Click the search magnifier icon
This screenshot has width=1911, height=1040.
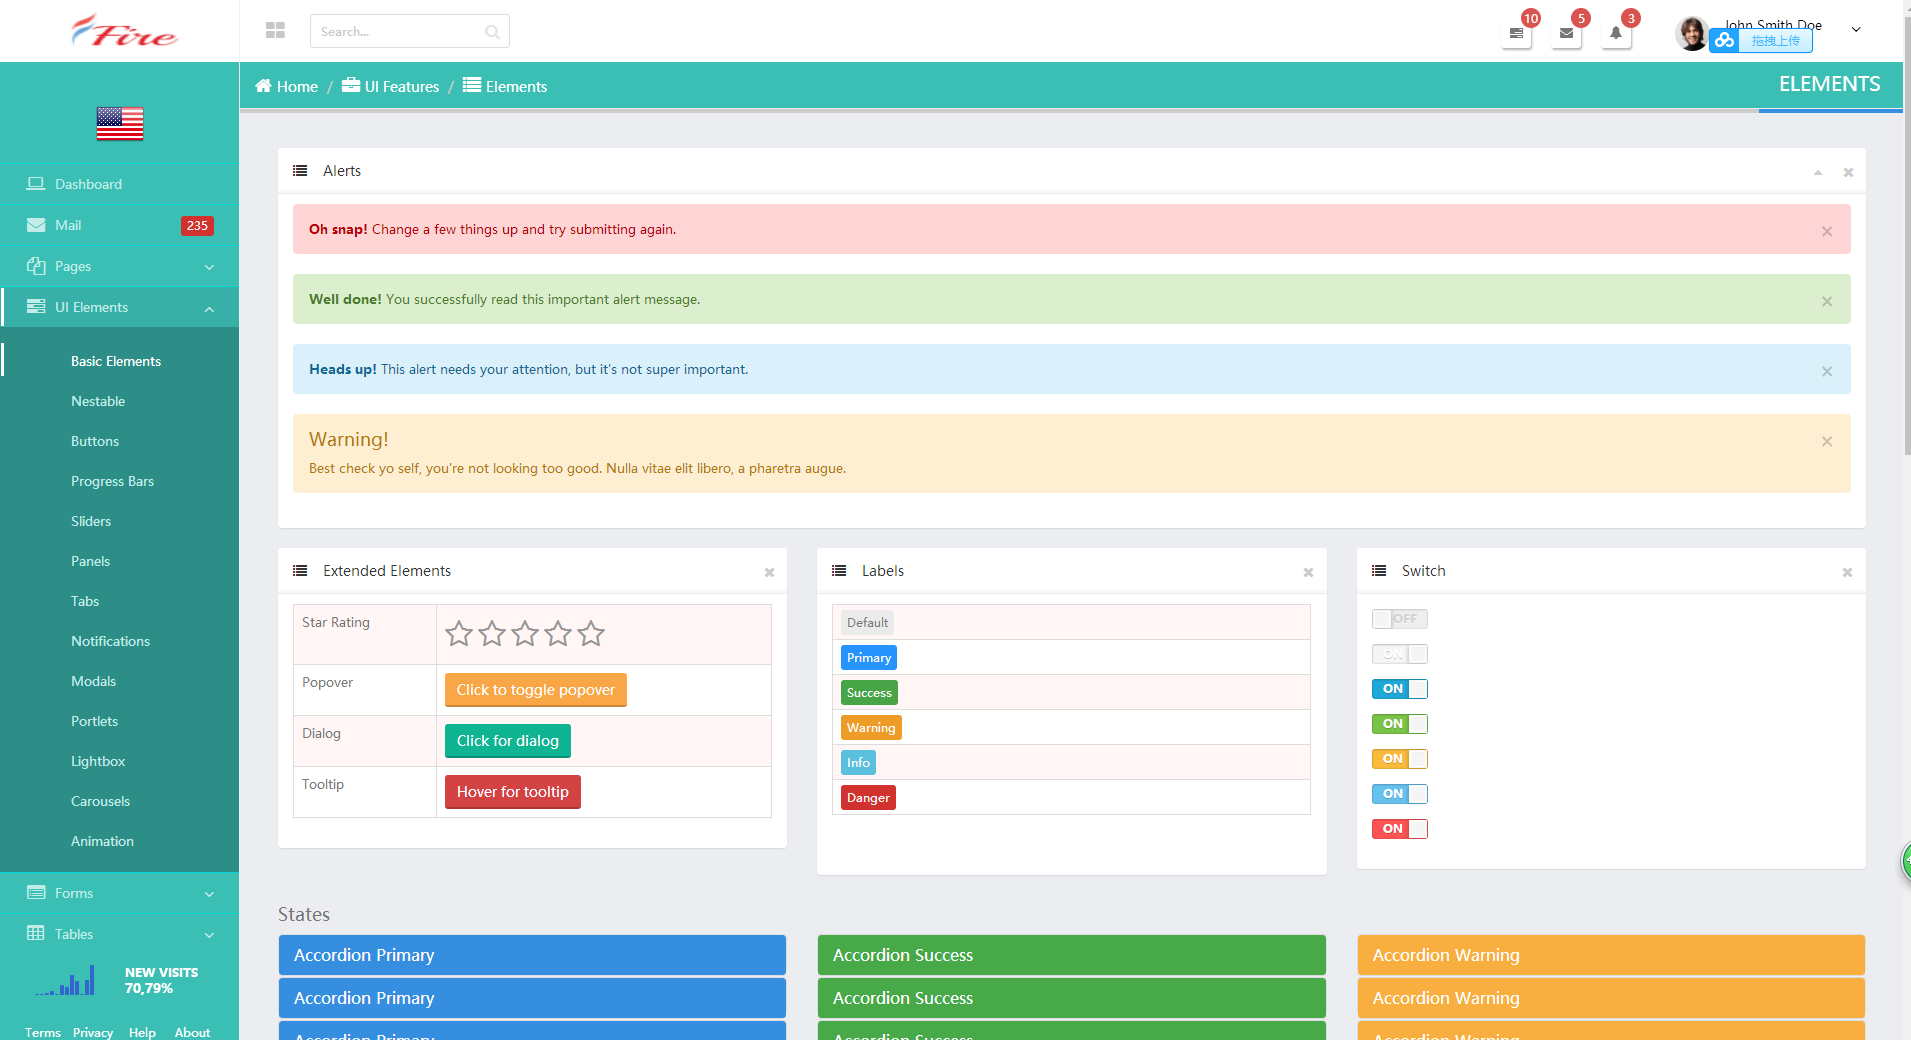[492, 32]
